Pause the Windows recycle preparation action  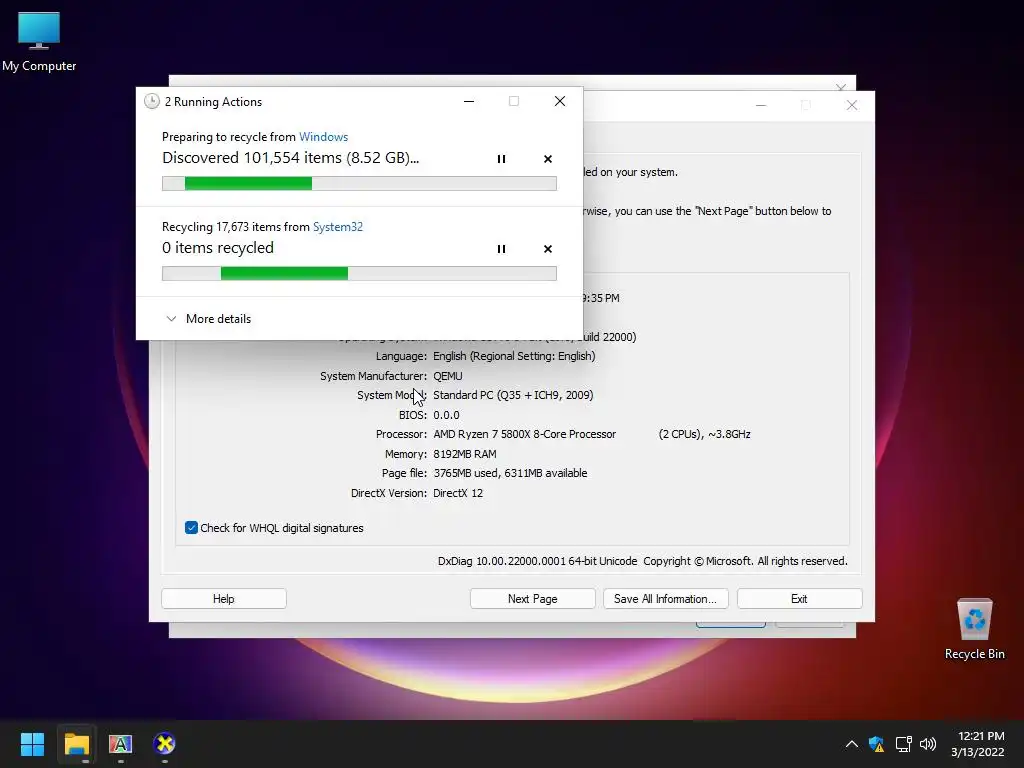click(501, 159)
